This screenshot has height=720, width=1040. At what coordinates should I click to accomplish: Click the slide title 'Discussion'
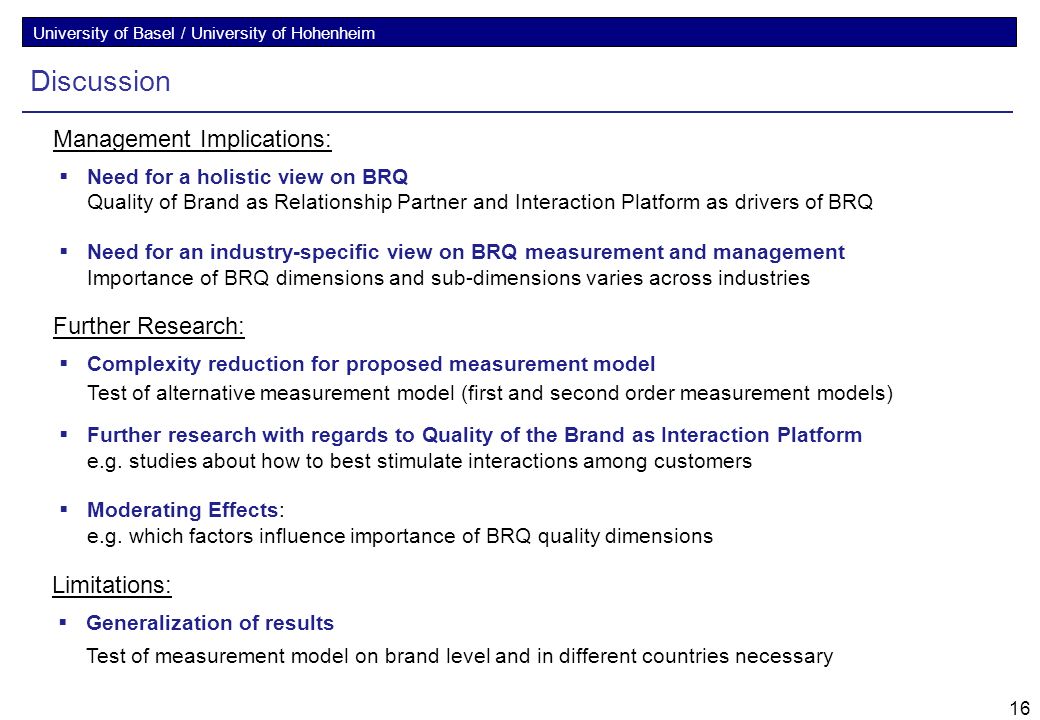click(100, 82)
